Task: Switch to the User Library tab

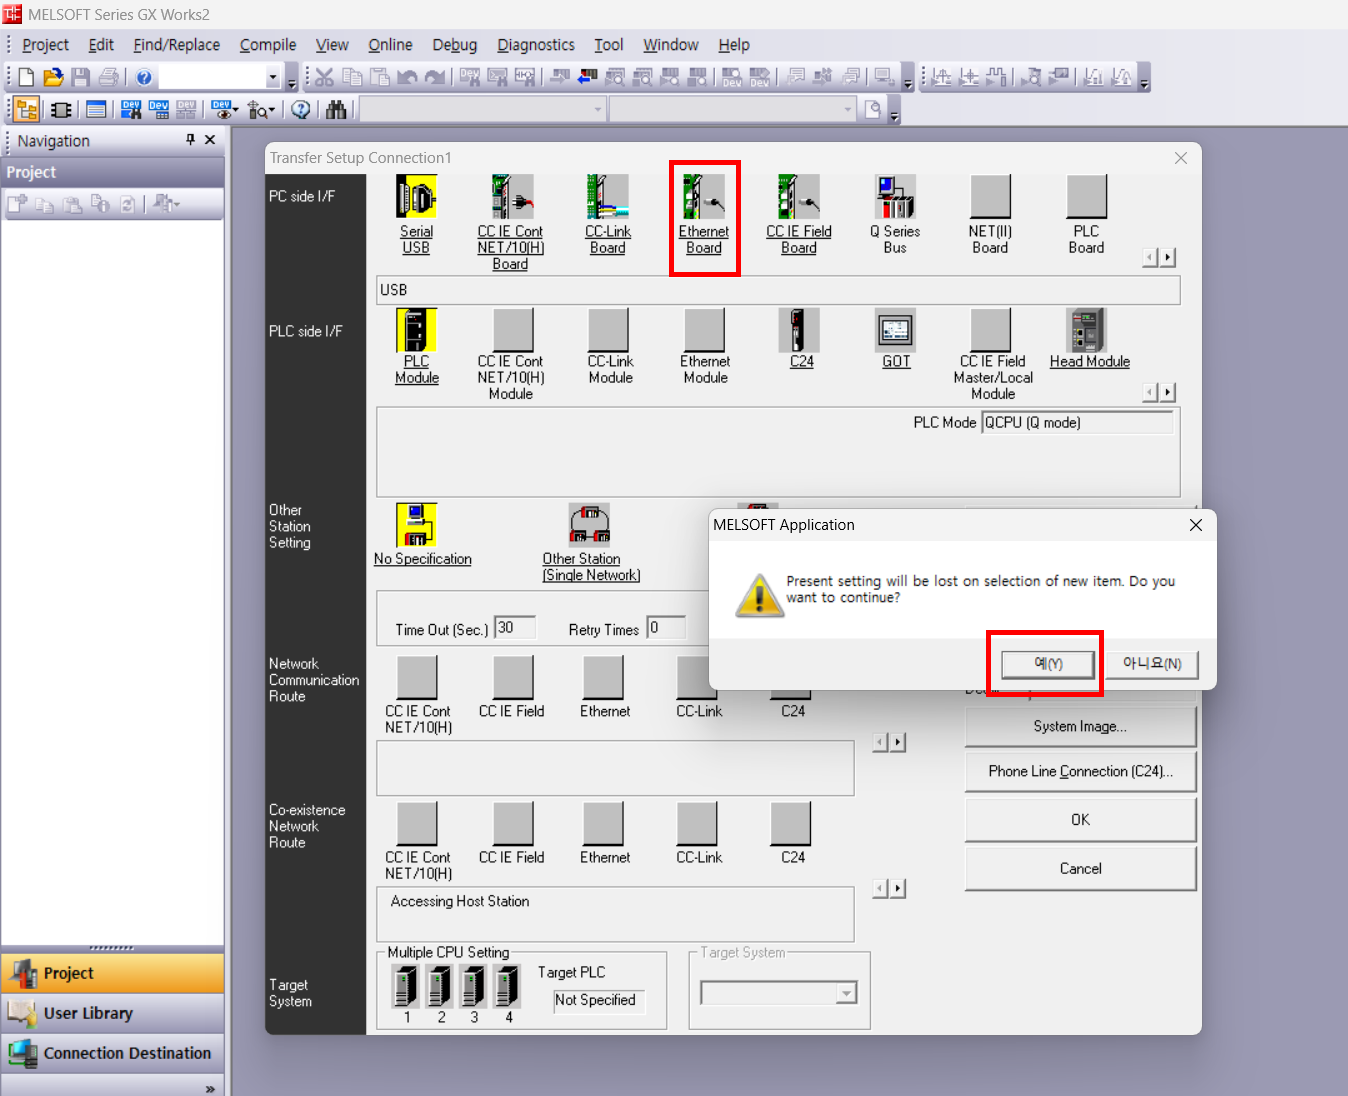Action: [x=113, y=1013]
